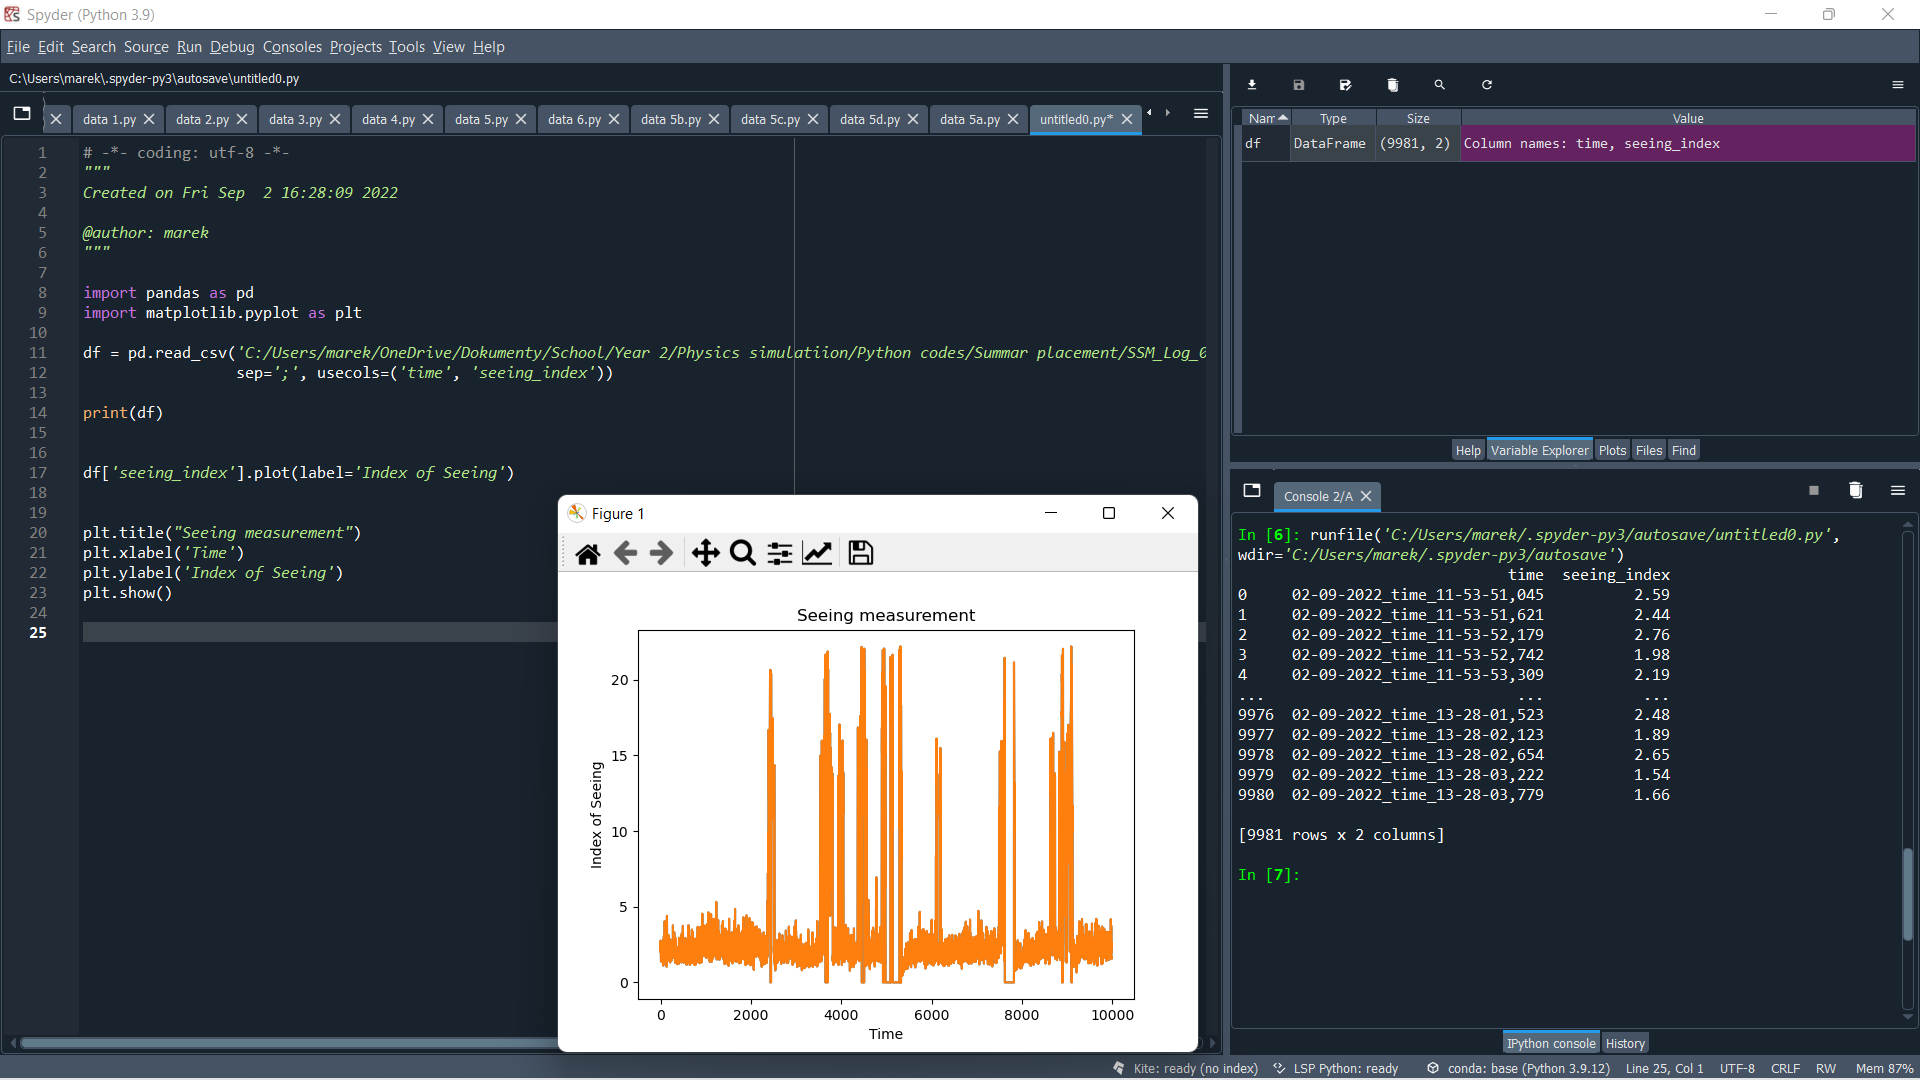Viewport: 1920px width, 1080px height.
Task: Click Kite ready status indicator
Action: click(x=1185, y=1069)
